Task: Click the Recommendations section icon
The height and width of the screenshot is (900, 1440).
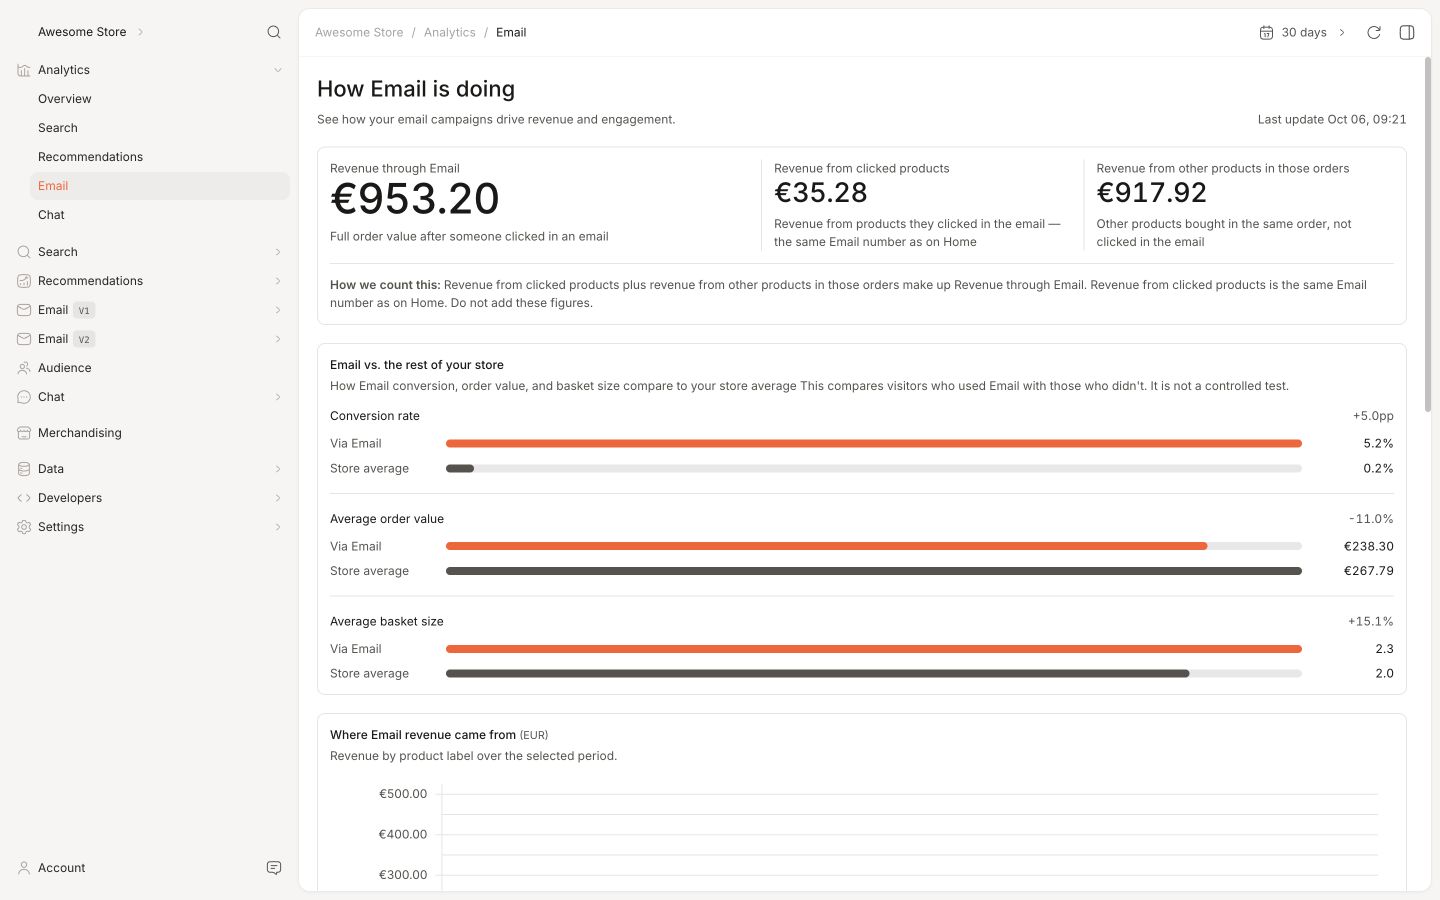Action: tap(24, 281)
